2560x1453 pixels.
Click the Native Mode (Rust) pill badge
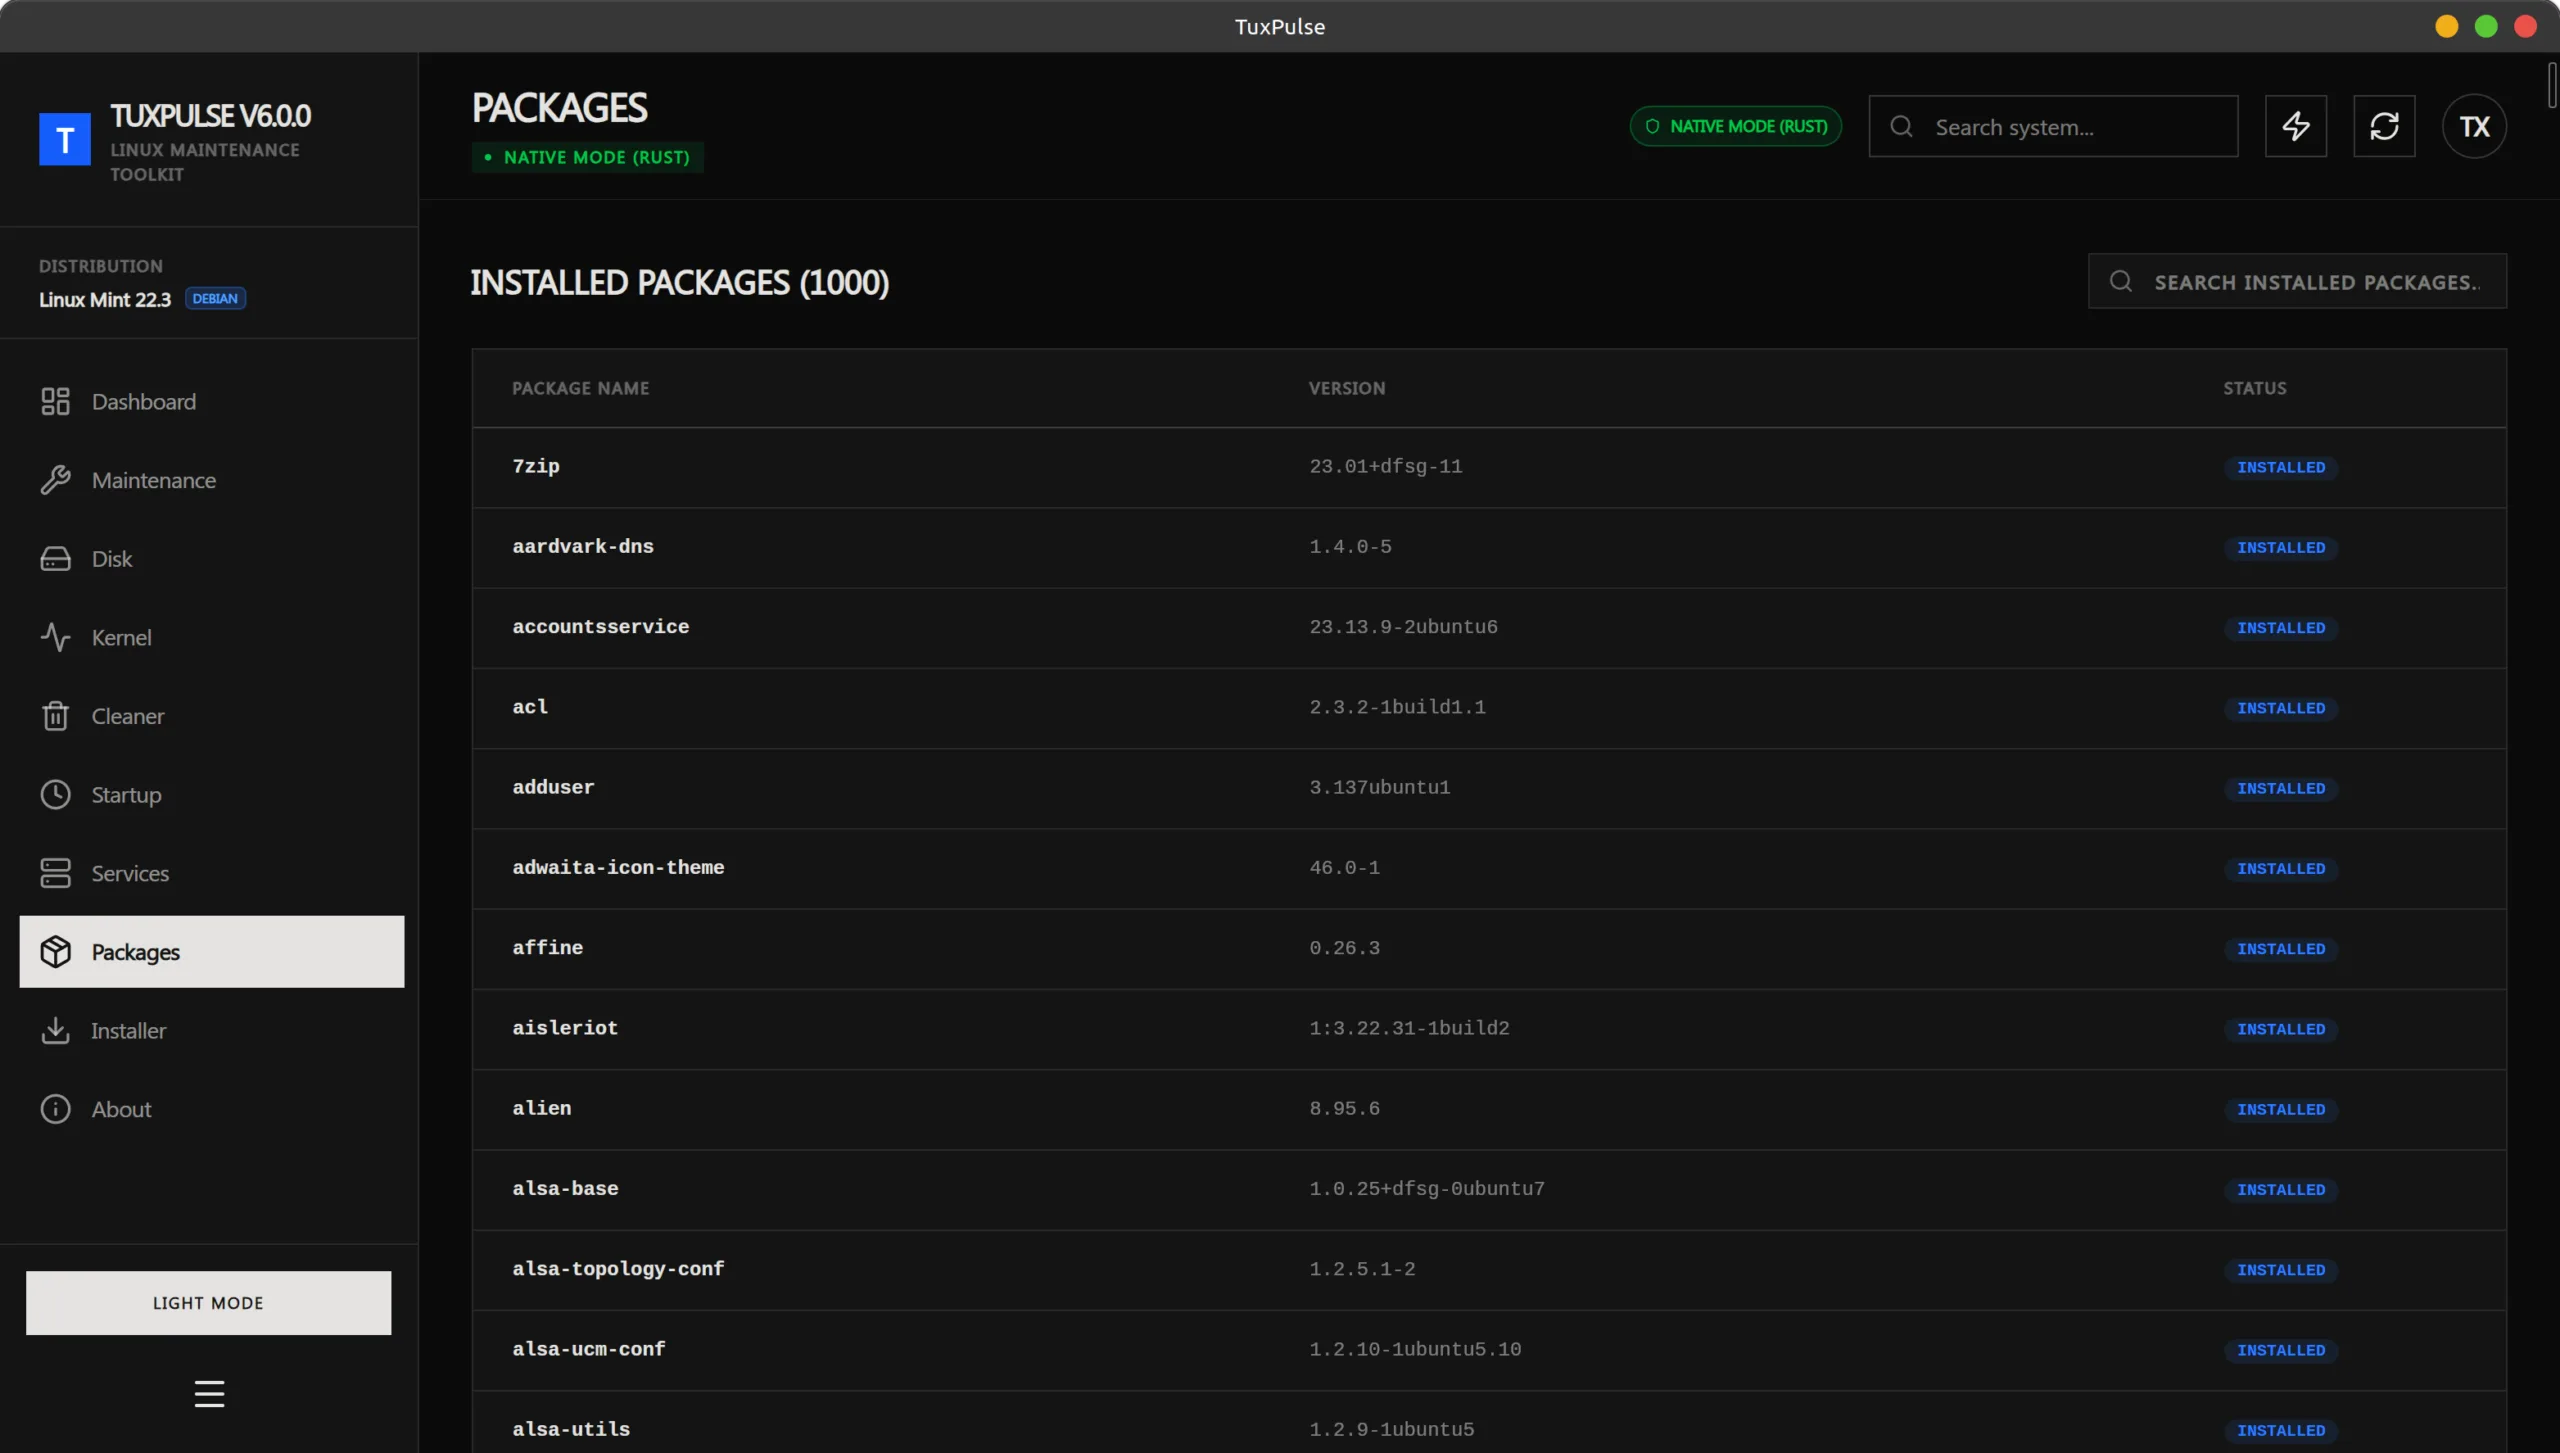pos(1735,126)
